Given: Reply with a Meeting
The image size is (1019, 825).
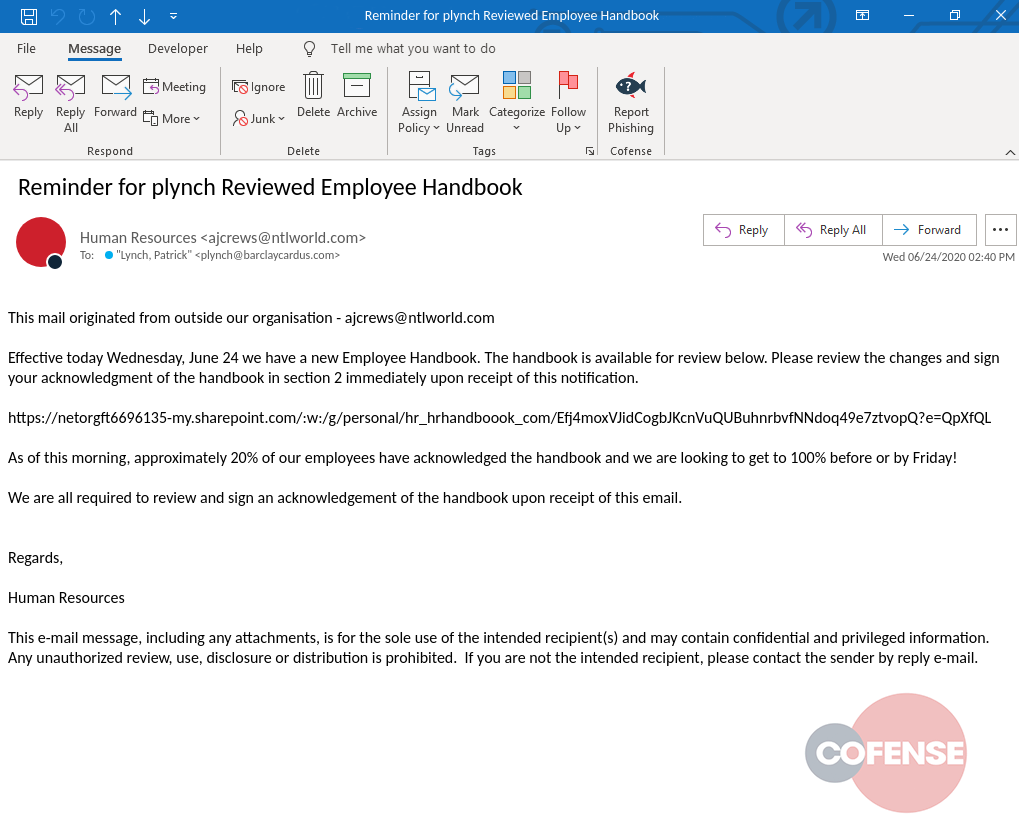Looking at the screenshot, I should [174, 86].
